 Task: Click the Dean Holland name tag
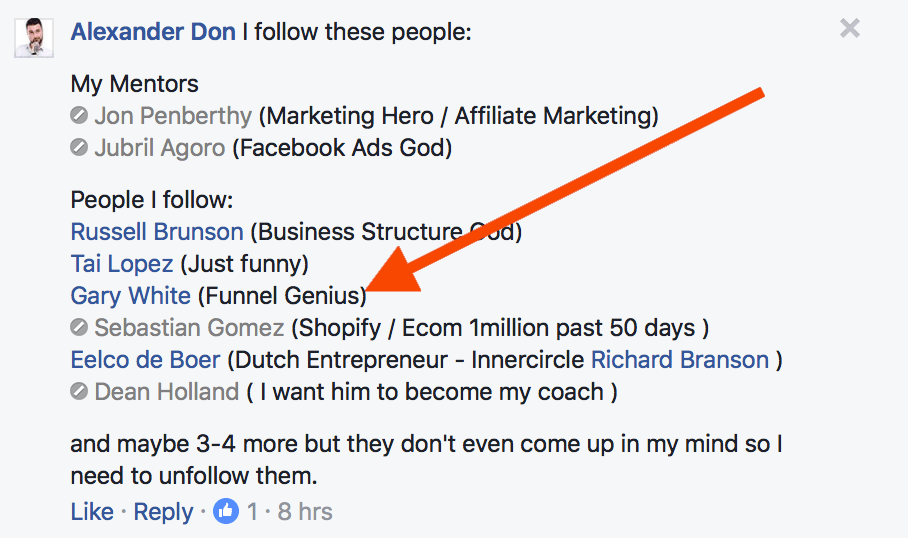point(166,392)
